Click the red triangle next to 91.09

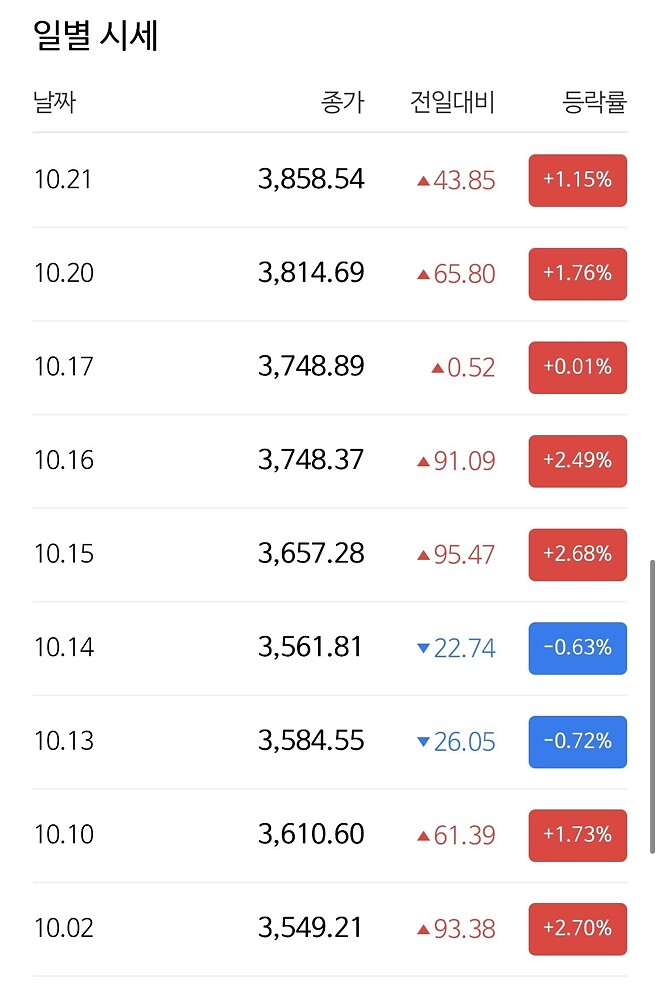pos(423,462)
